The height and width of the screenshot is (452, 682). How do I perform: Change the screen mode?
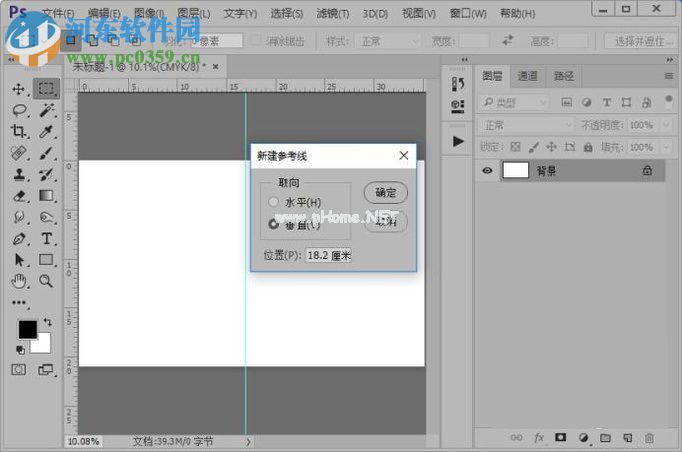coord(46,370)
